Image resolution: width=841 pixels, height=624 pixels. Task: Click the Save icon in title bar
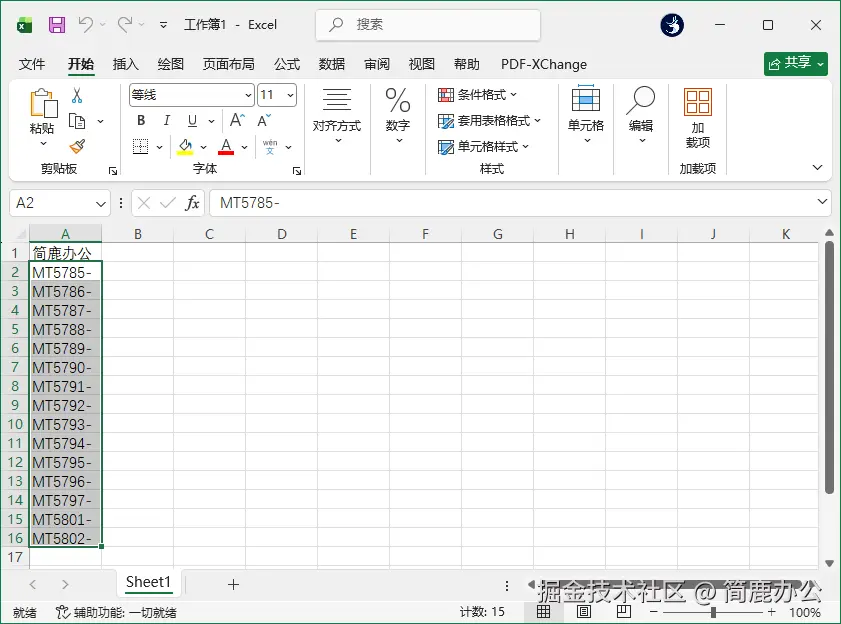point(57,25)
